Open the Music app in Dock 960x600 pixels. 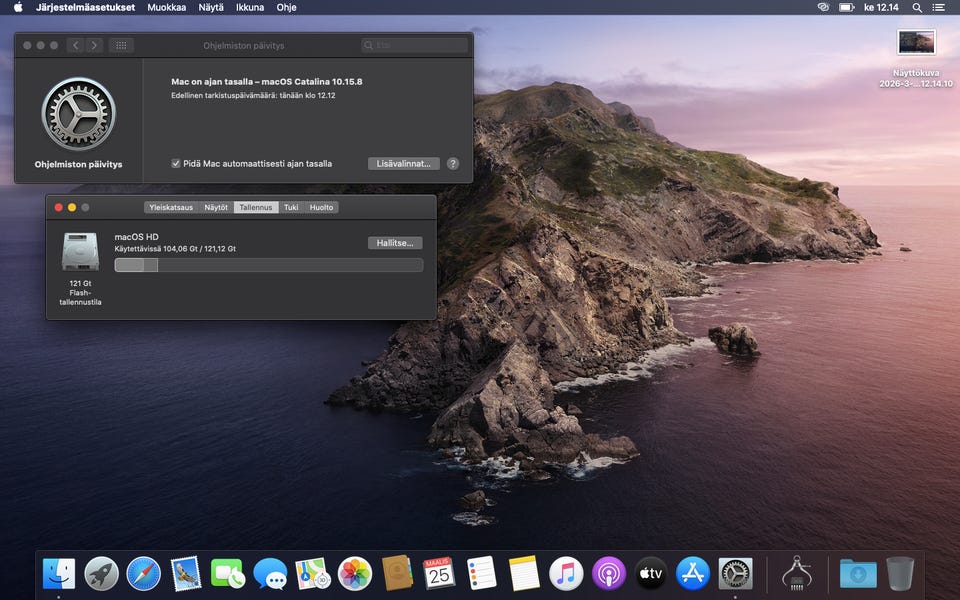pyautogui.click(x=566, y=573)
